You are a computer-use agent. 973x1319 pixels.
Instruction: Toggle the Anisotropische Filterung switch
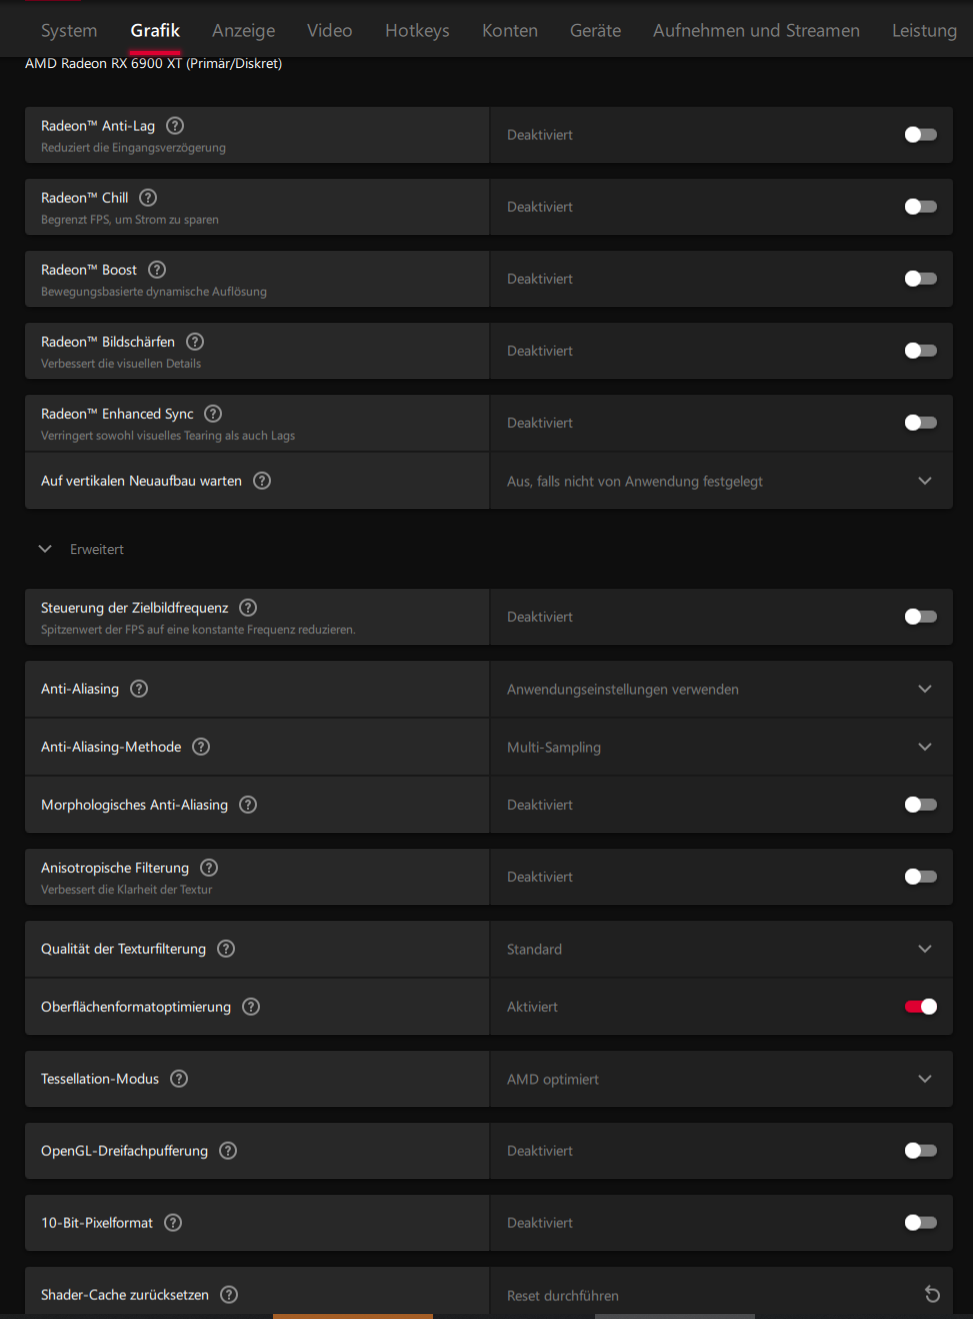920,877
